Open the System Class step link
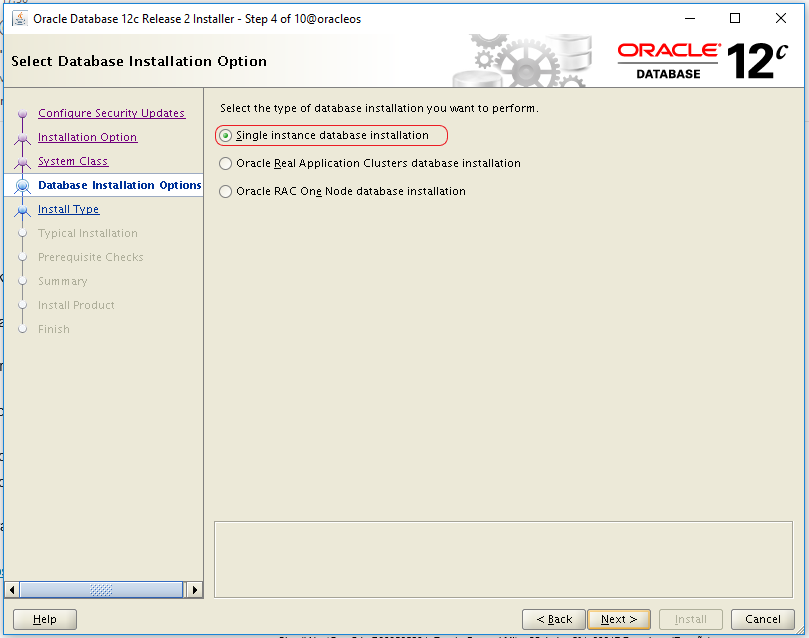809x638 pixels. pos(73,161)
